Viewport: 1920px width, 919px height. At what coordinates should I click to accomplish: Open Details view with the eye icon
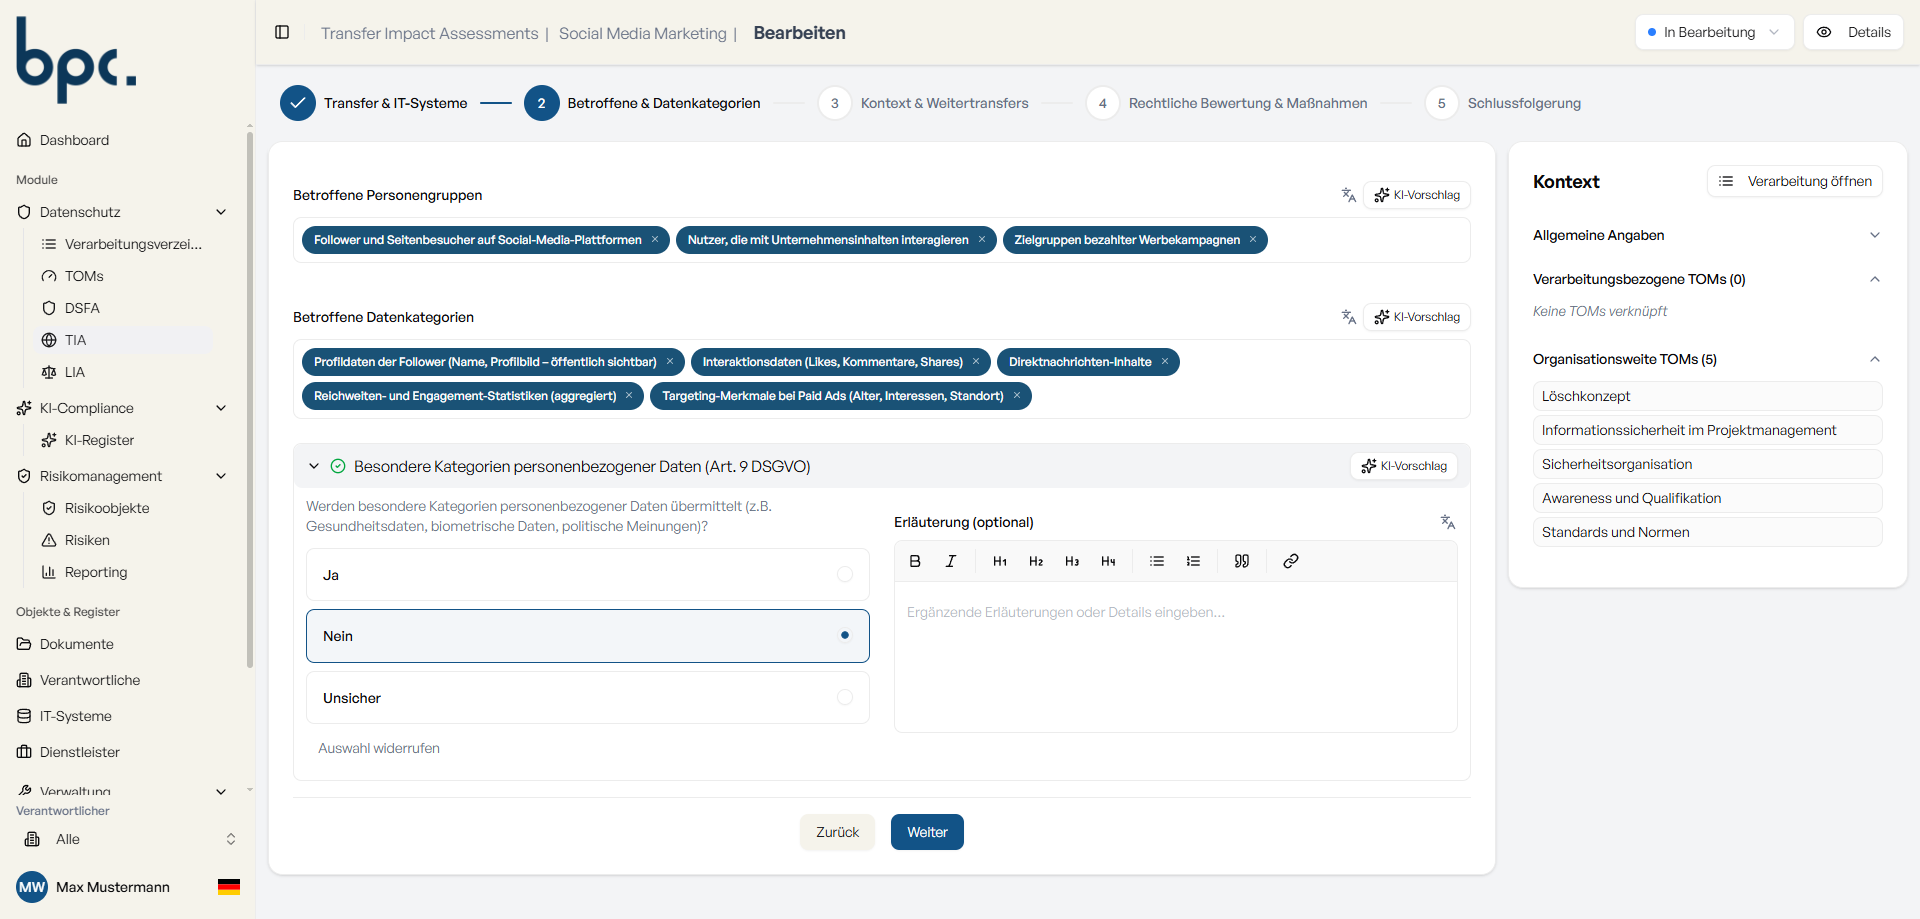coord(1853,32)
